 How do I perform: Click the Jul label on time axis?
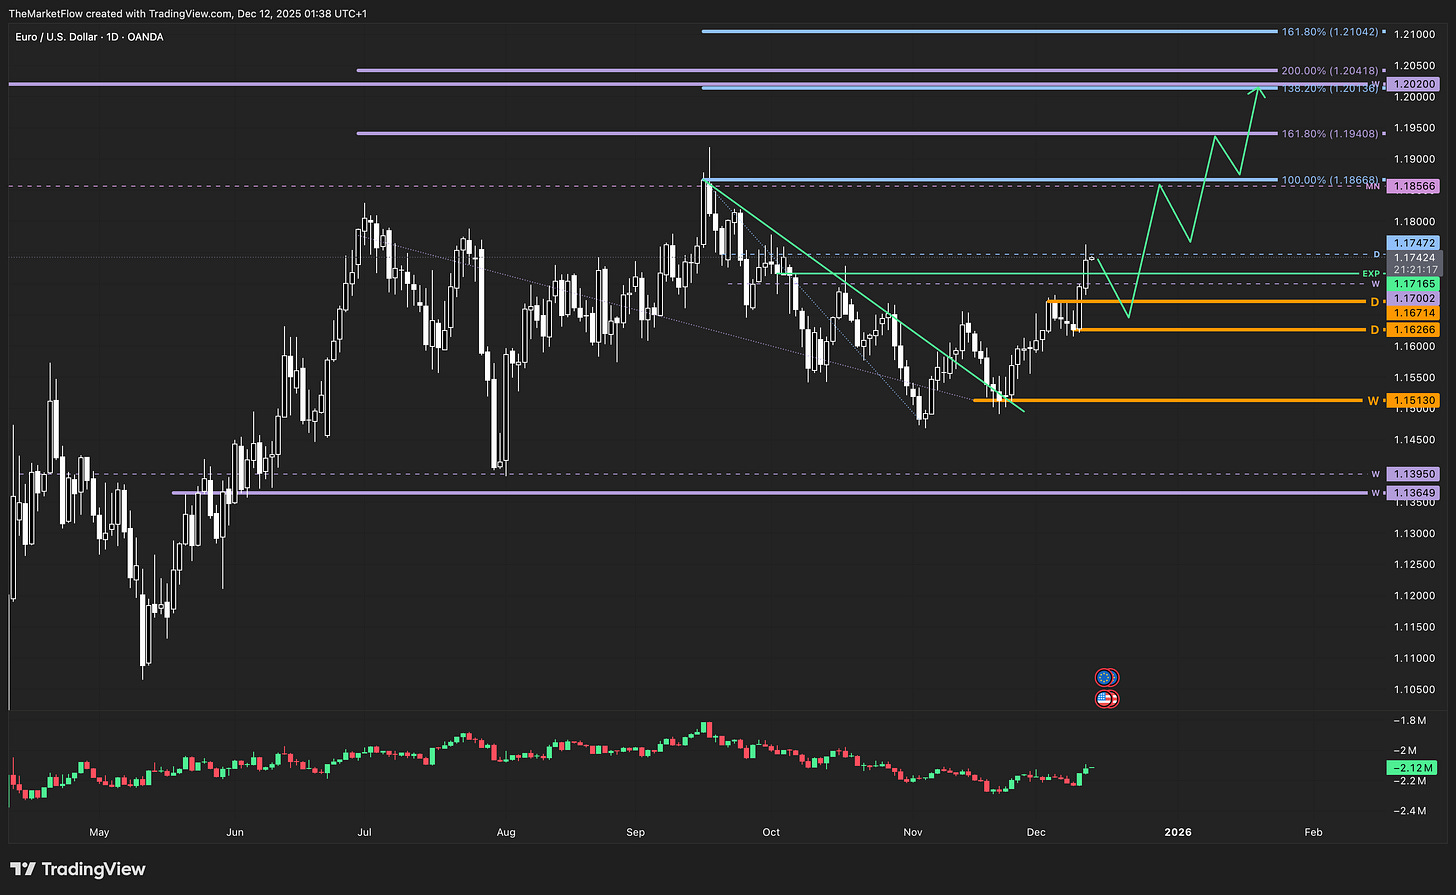365,832
